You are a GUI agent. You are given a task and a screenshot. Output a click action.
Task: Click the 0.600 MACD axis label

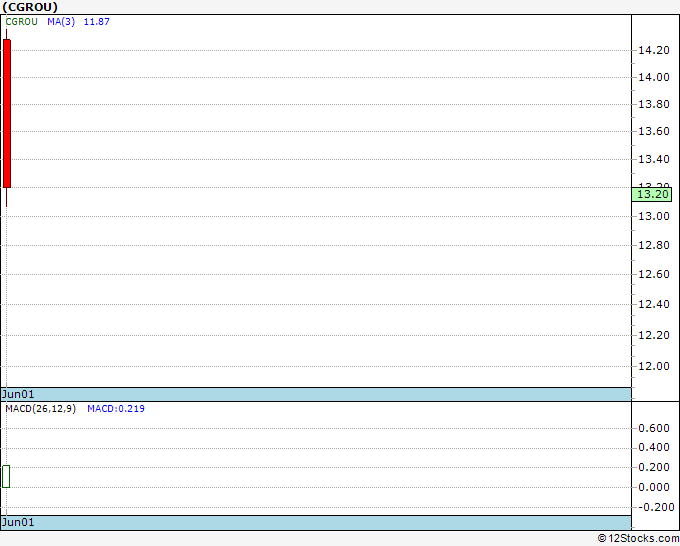[654, 428]
